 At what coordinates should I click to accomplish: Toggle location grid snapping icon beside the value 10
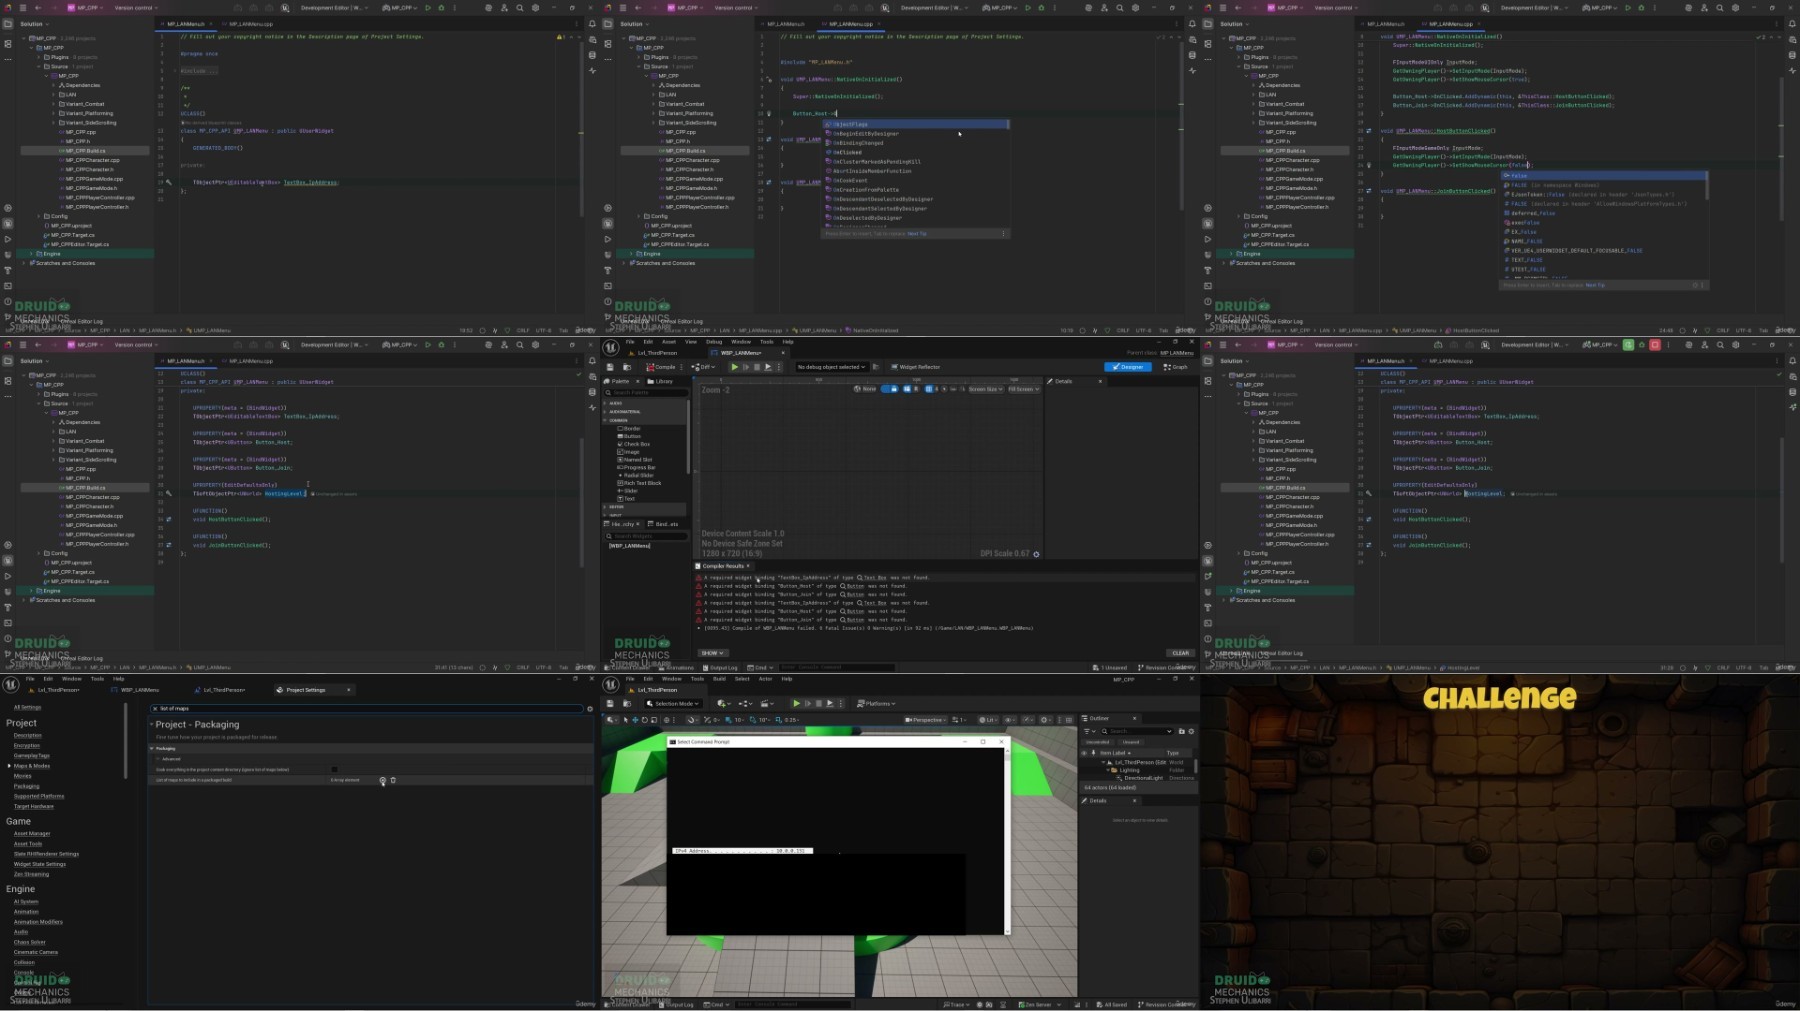tap(729, 720)
